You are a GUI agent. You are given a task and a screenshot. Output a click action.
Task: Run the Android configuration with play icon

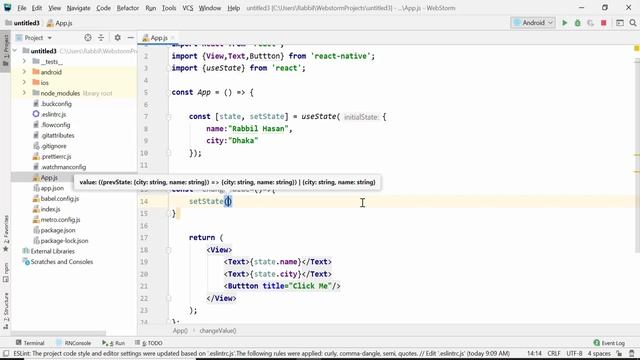[564, 23]
